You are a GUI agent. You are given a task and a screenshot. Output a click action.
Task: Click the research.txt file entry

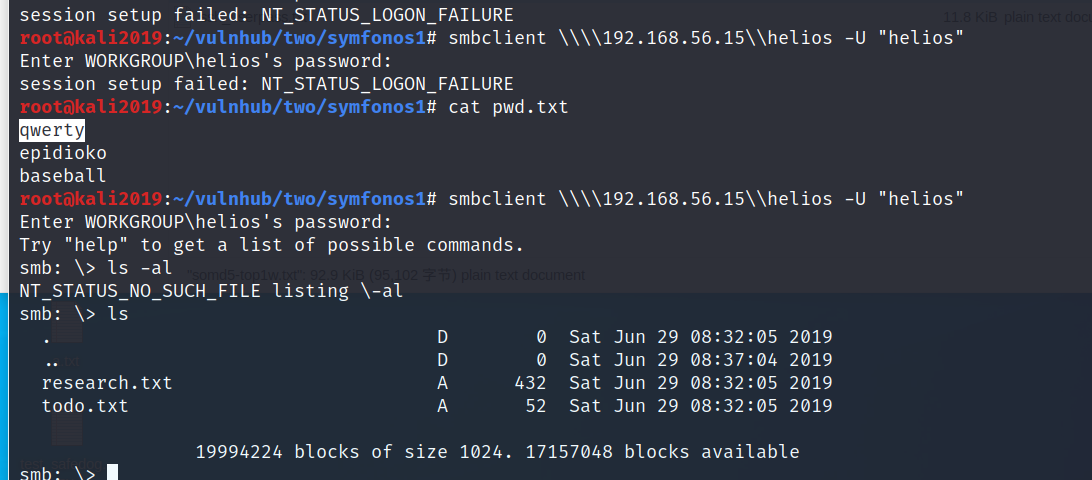coord(107,383)
